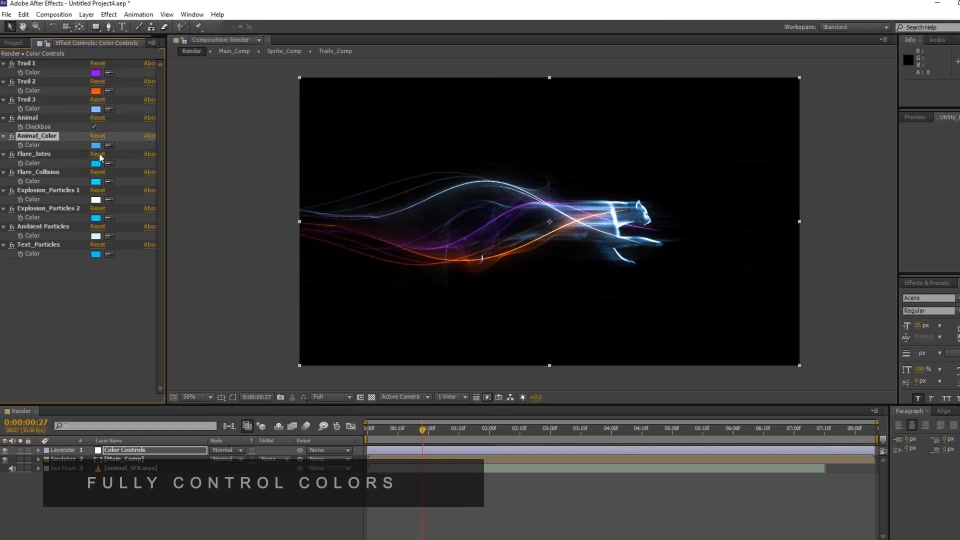Switch to the Main_Comp tab
This screenshot has width=960, height=540.
click(x=234, y=51)
